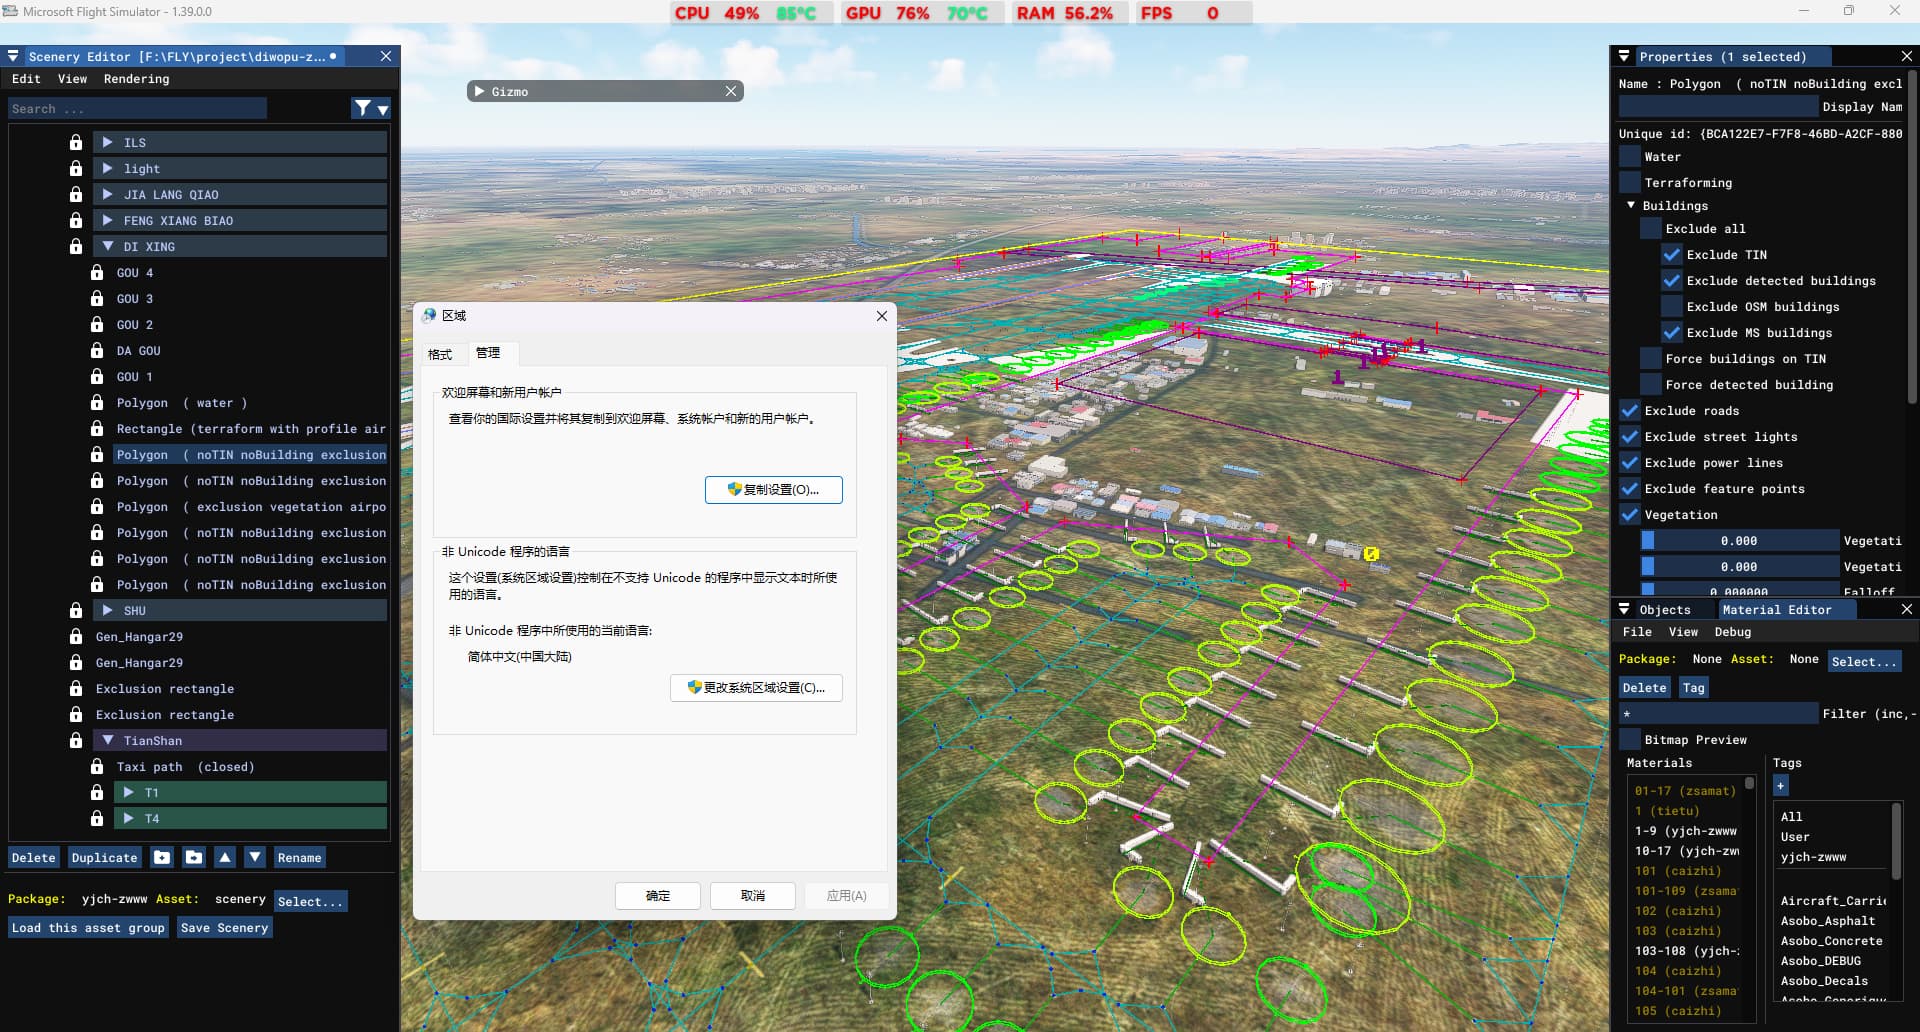
Task: Open Material Editor File menu
Action: pos(1637,632)
